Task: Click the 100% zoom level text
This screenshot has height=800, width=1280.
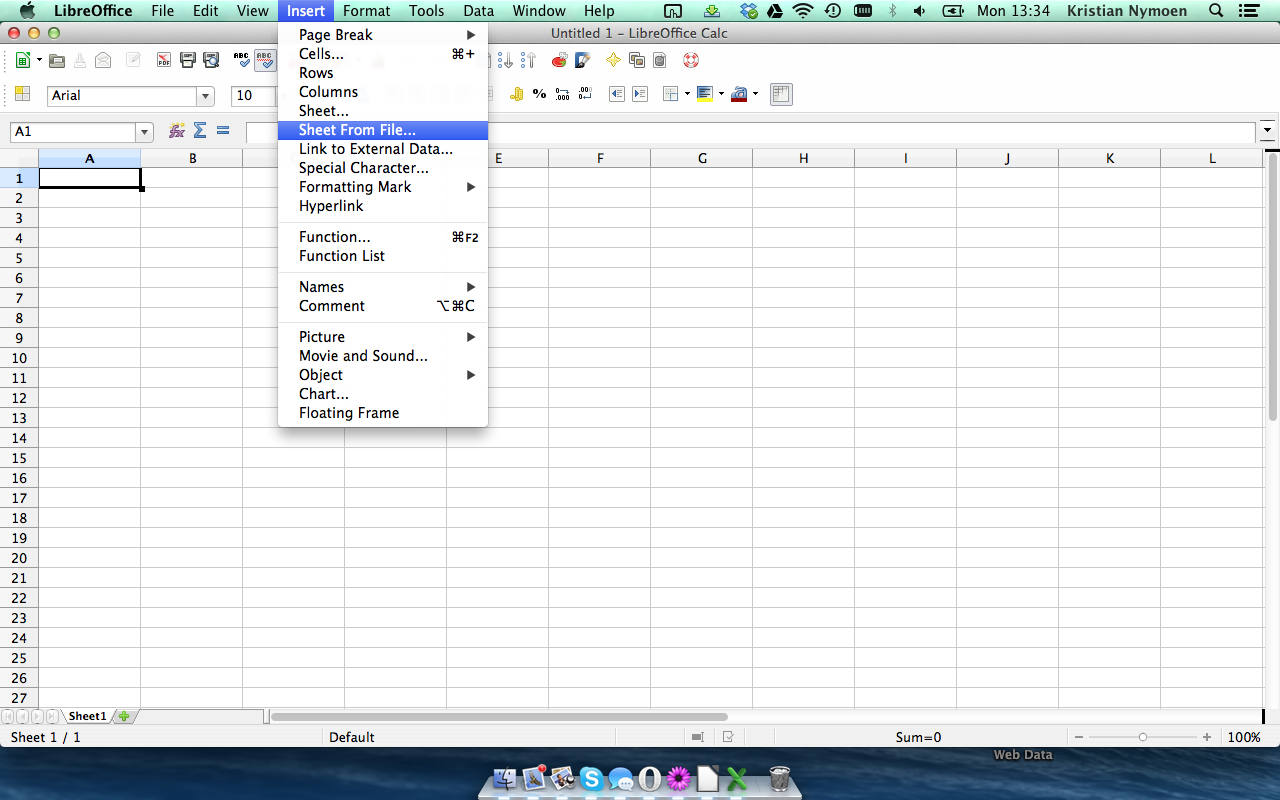Action: pos(1244,737)
